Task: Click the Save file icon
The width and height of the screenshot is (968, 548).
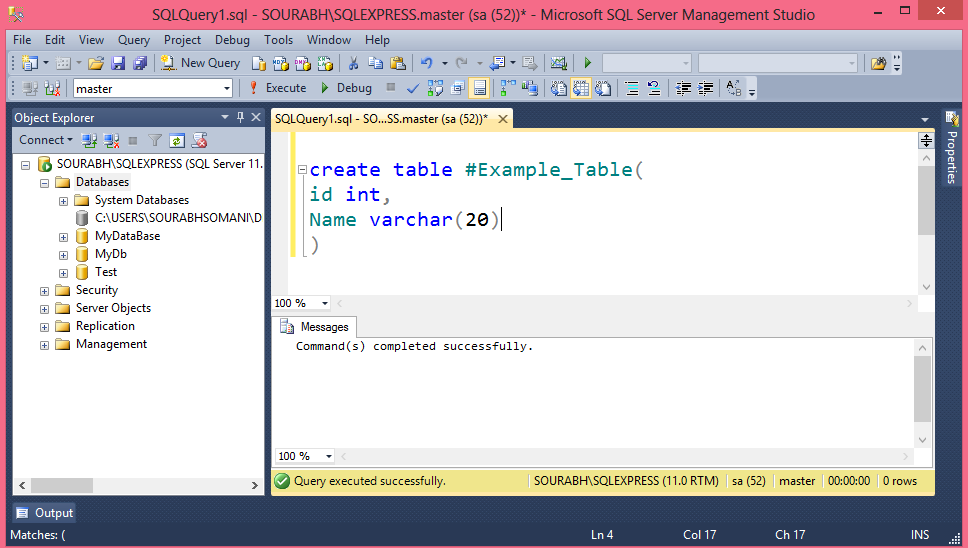Action: [118, 63]
